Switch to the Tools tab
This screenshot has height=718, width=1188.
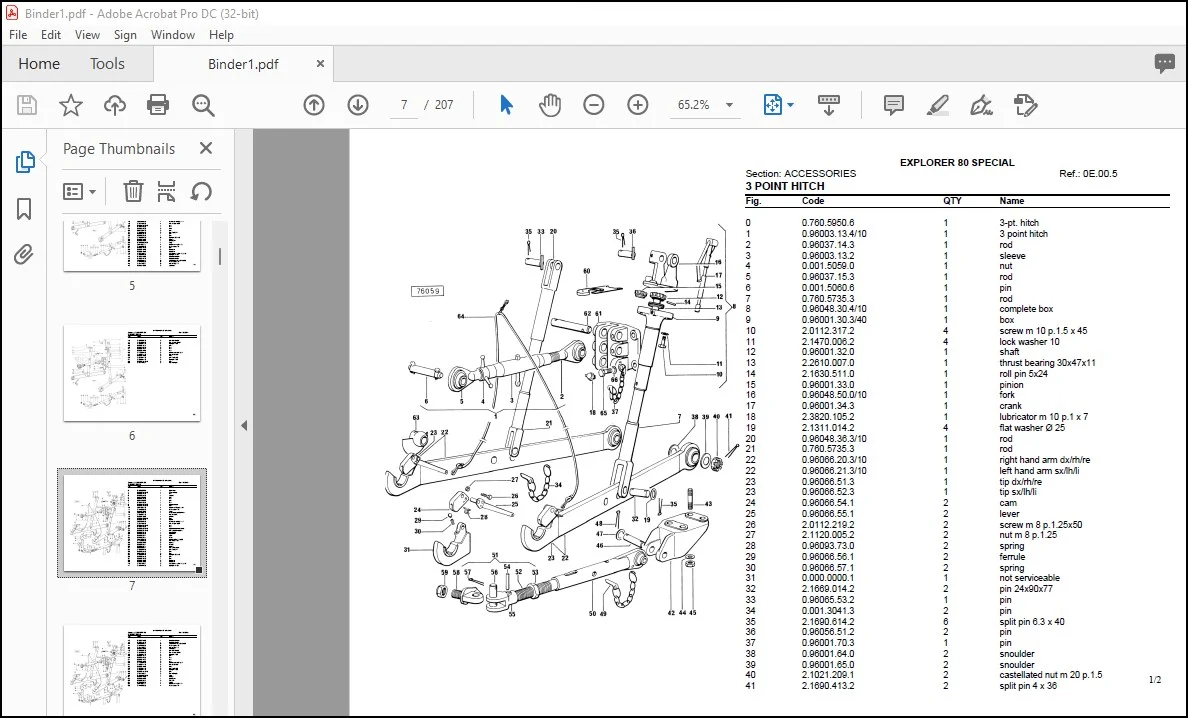(107, 64)
